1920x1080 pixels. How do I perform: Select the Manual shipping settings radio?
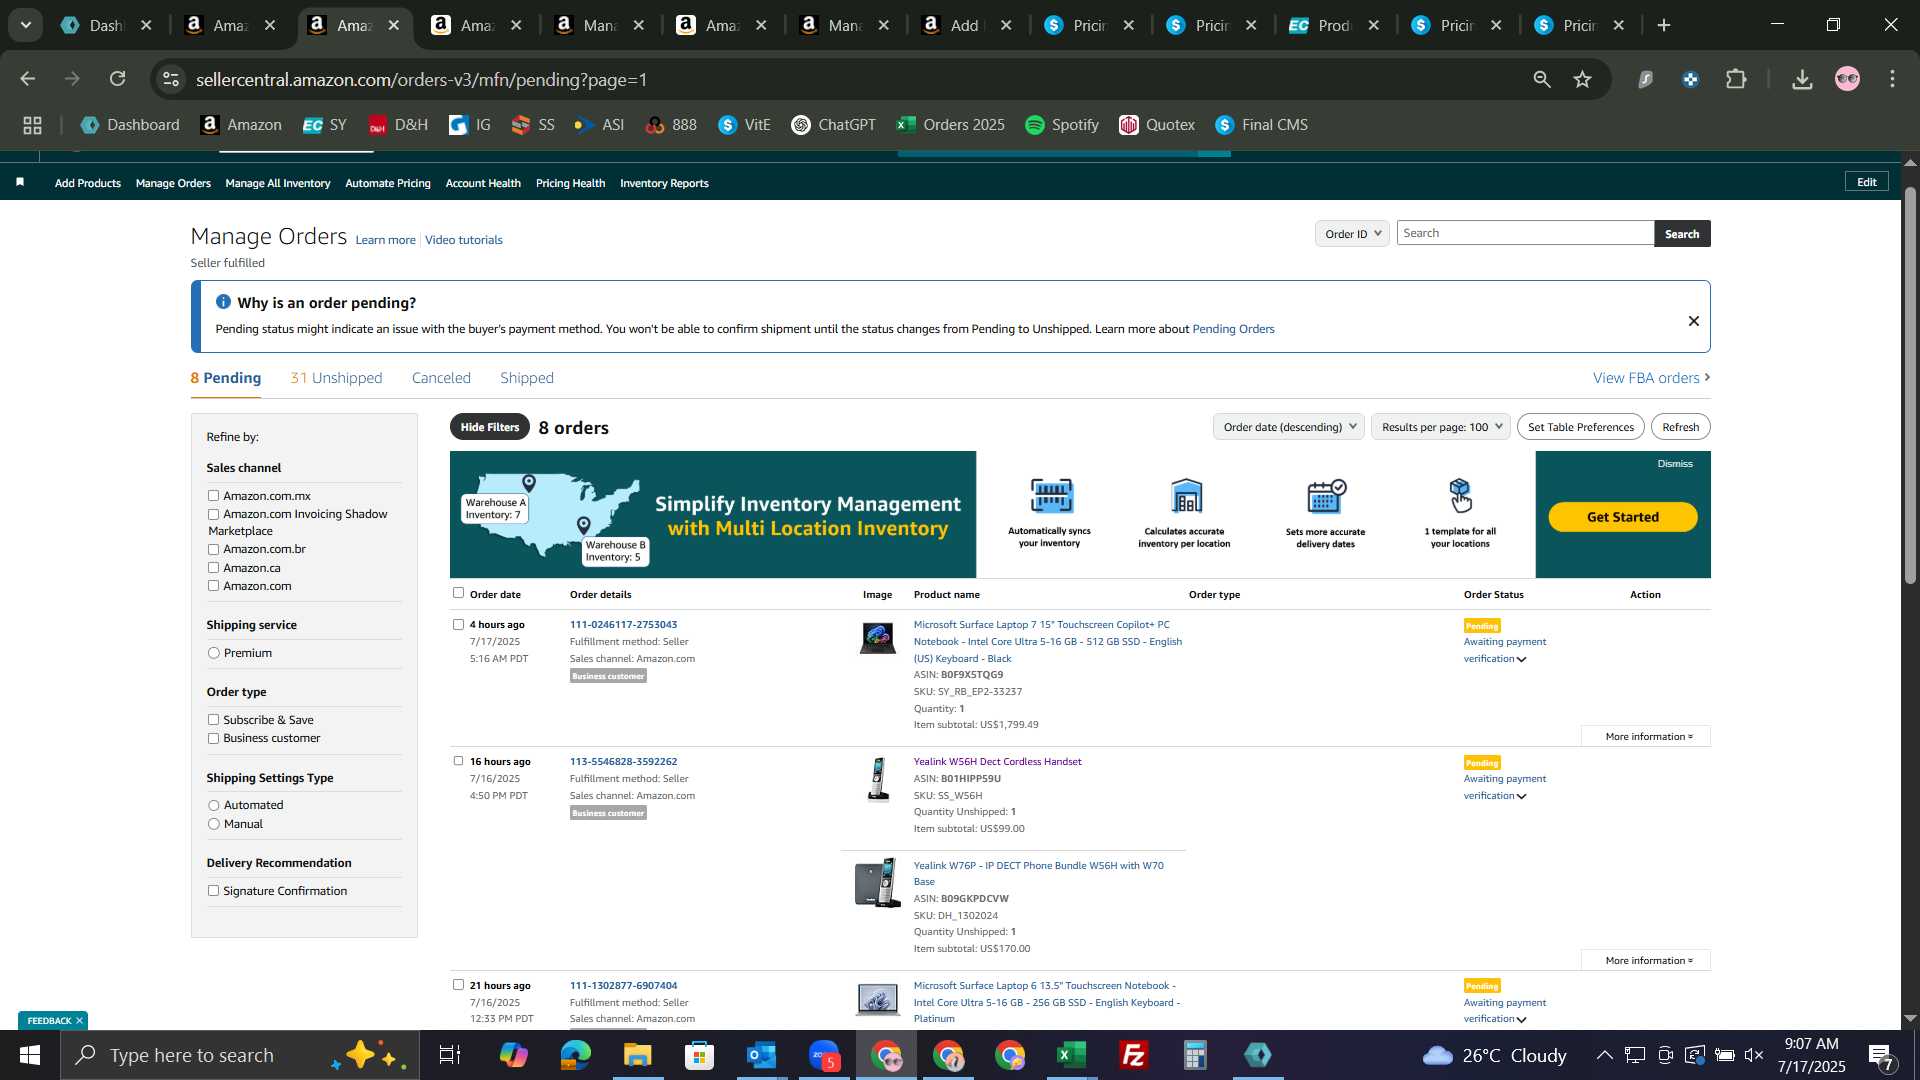[213, 824]
